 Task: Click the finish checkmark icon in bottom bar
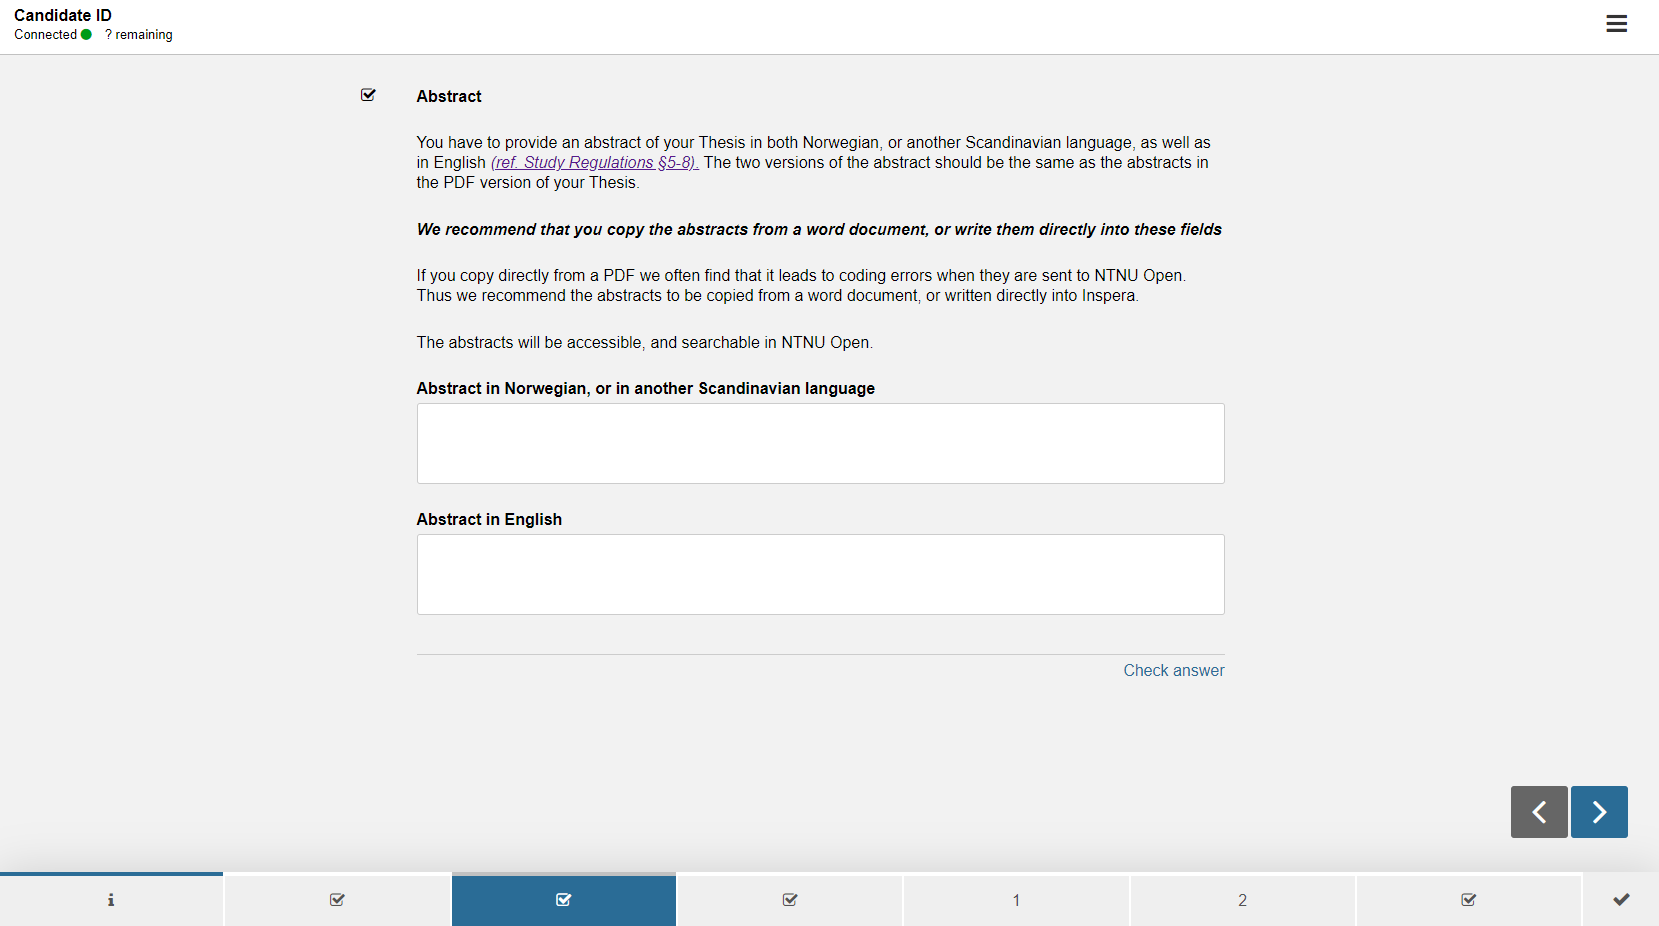[x=1621, y=900]
